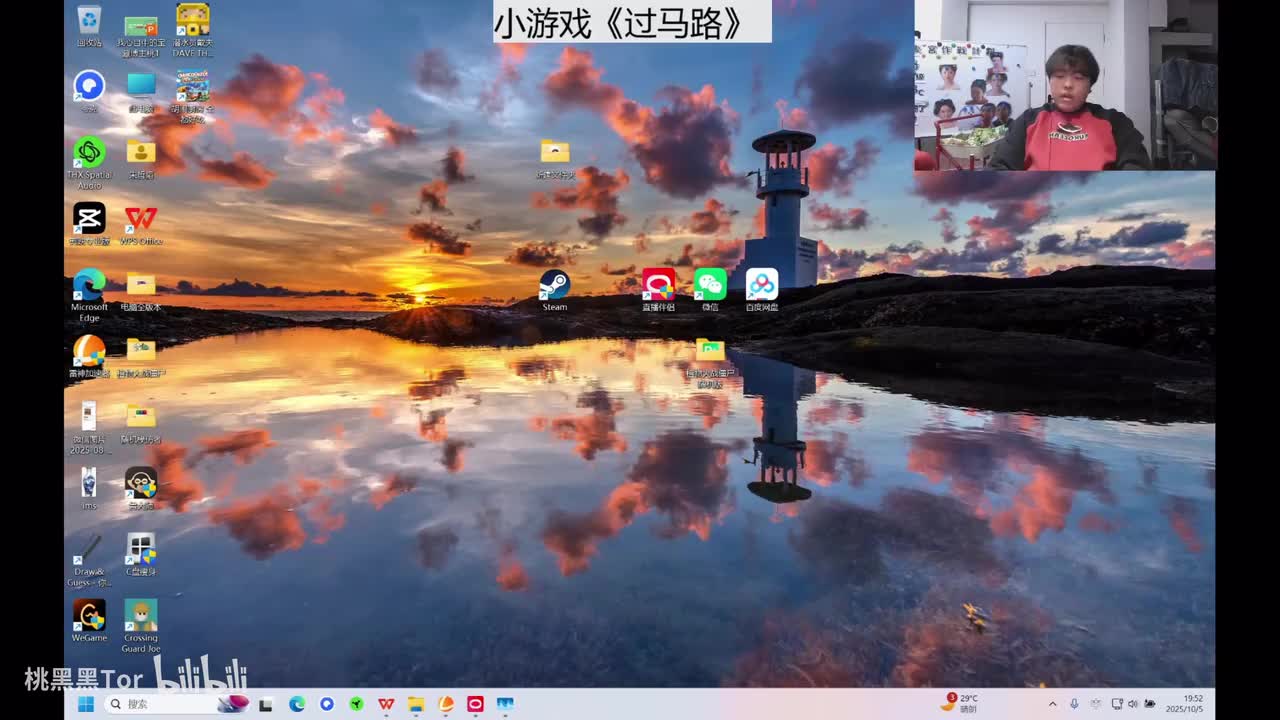The width and height of the screenshot is (1280, 720).
Task: Expand the hidden system tray icons
Action: tap(1053, 704)
